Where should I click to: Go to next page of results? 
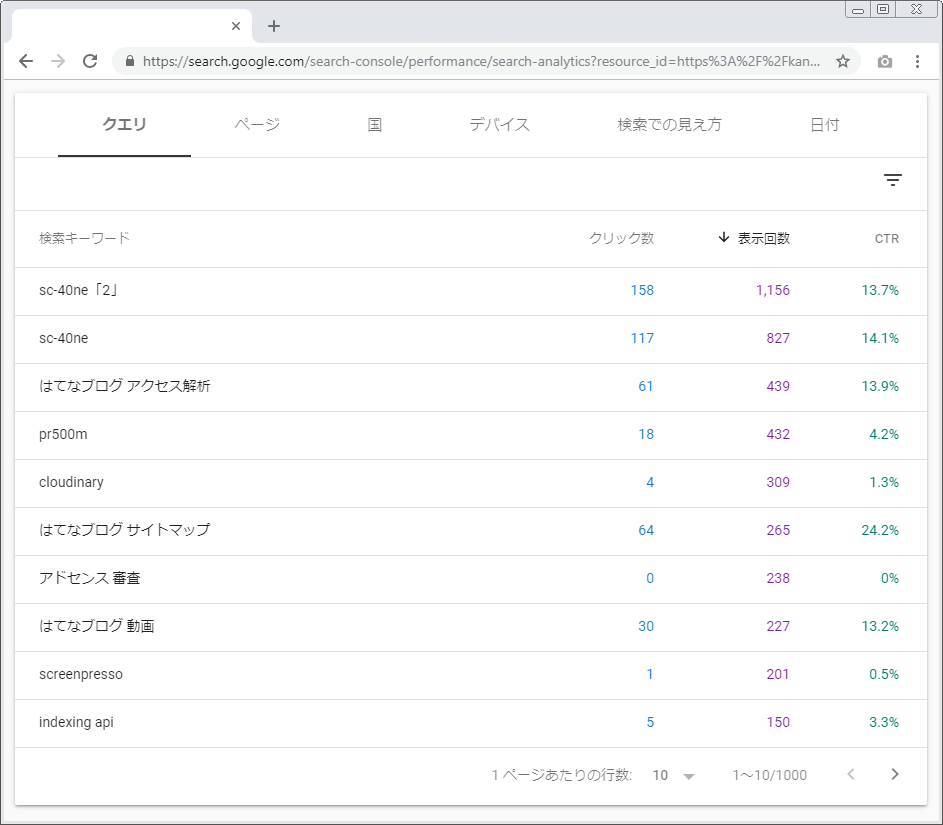(895, 774)
